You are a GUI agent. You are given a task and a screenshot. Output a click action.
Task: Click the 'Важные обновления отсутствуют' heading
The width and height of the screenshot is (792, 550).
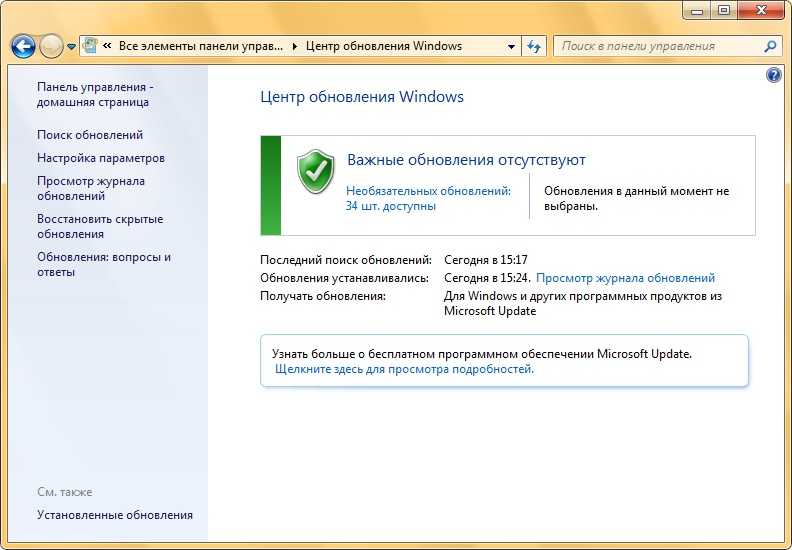point(466,160)
